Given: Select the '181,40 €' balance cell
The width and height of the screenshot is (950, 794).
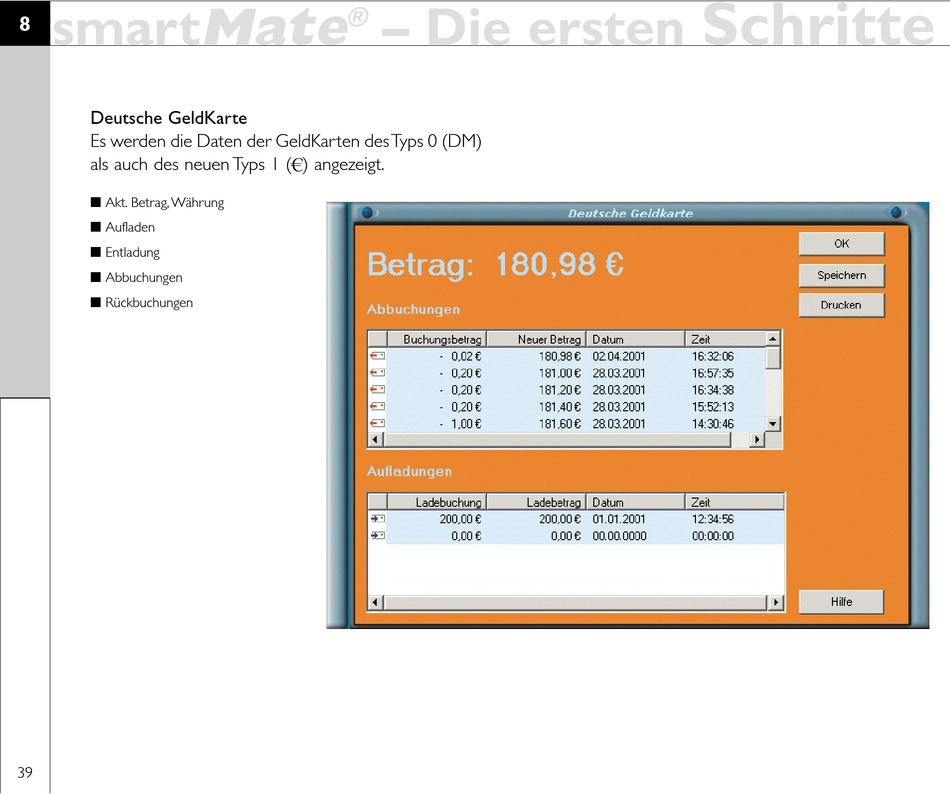Looking at the screenshot, I should point(560,407).
